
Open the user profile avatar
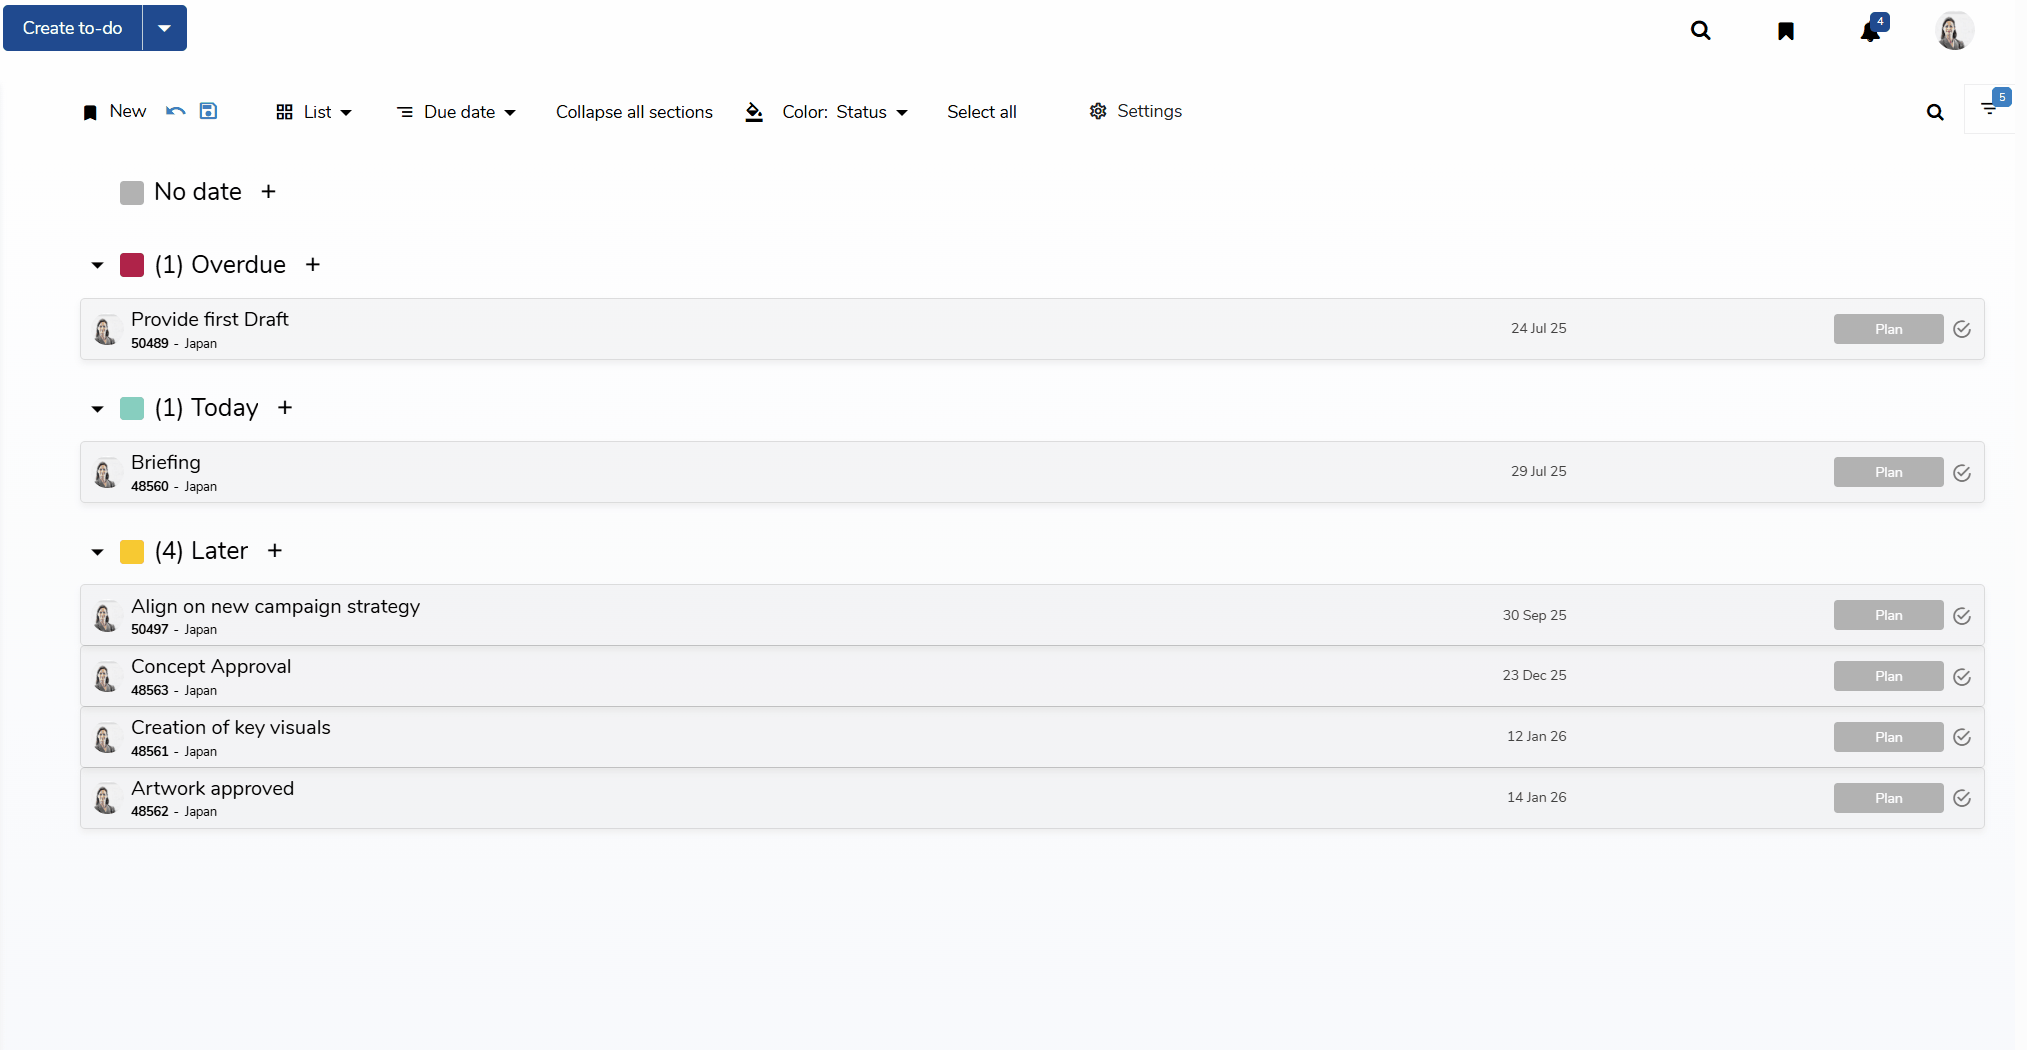[x=1953, y=31]
